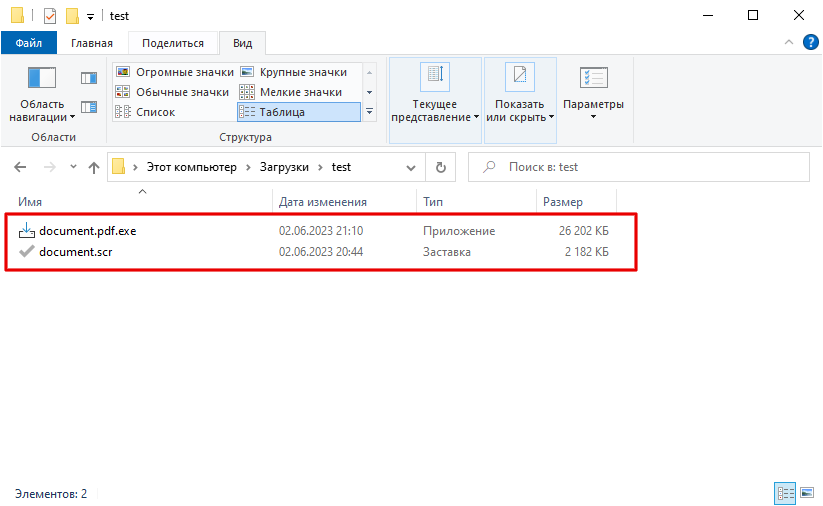Click the Приложение type cell
Screen dimensions: 823x506
[x=459, y=231]
